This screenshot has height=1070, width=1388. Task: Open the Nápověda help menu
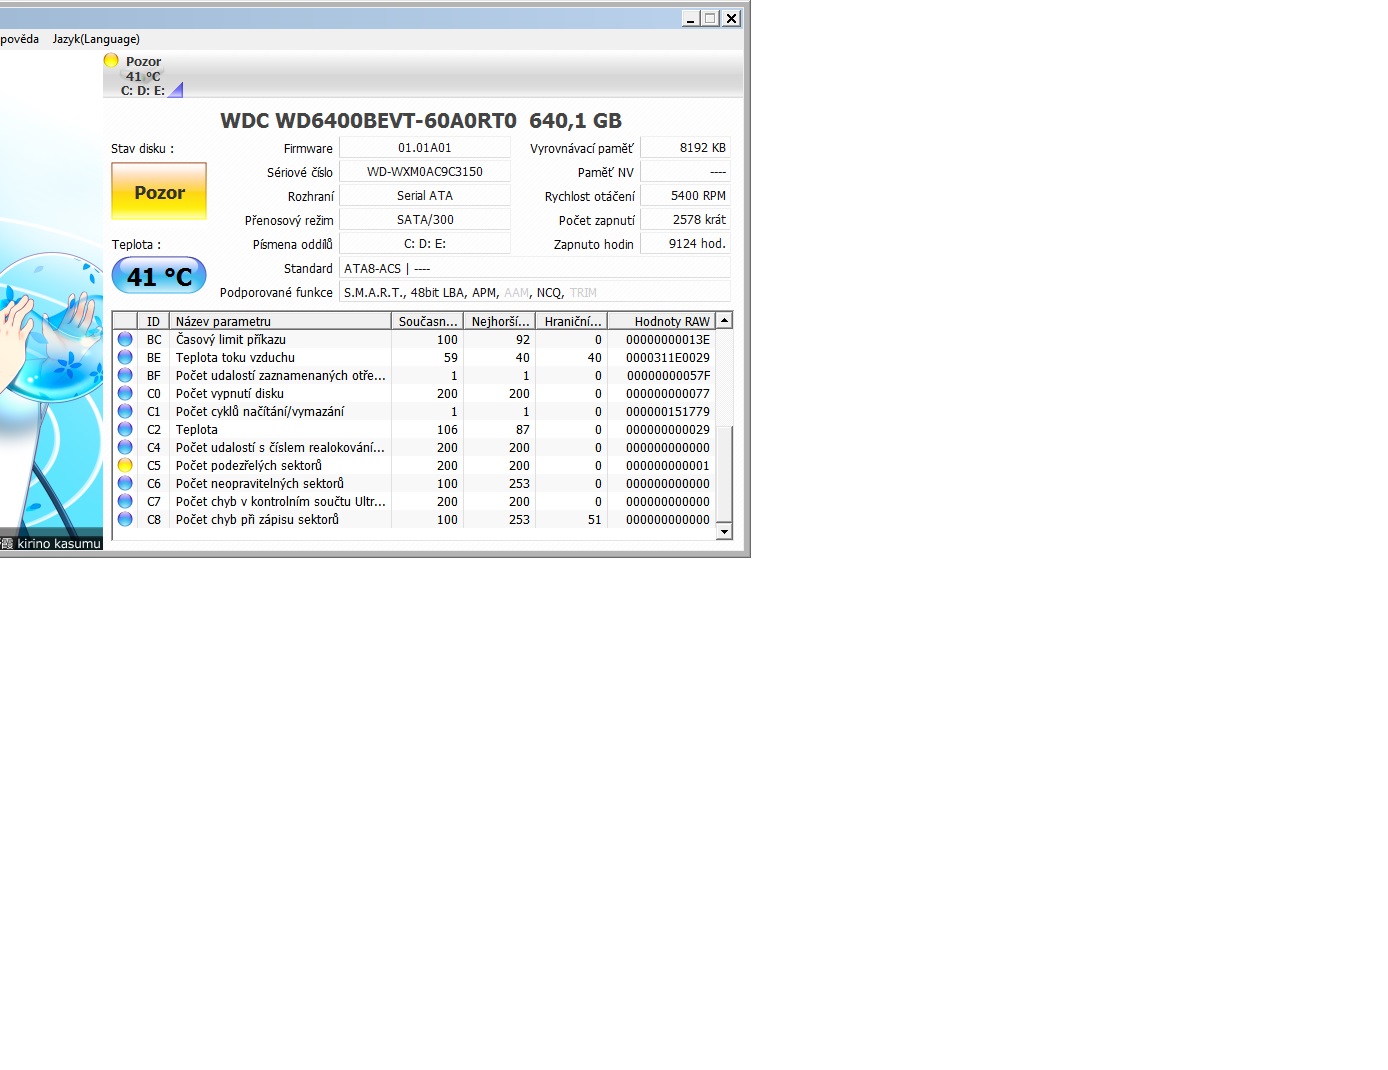18,39
